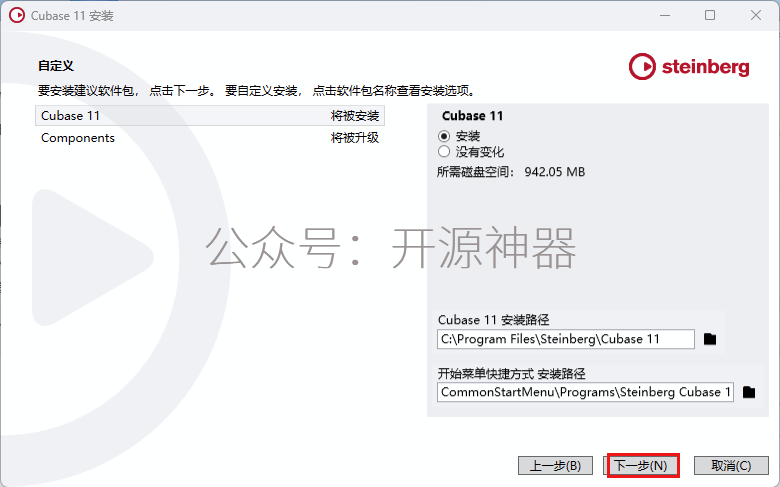Click the folder icon beside start menu shortcut path
Screen dimensions: 780x487
(x=749, y=392)
